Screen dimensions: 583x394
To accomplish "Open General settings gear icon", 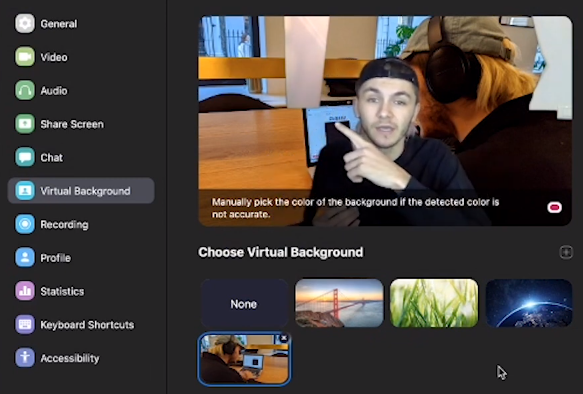I will point(25,23).
